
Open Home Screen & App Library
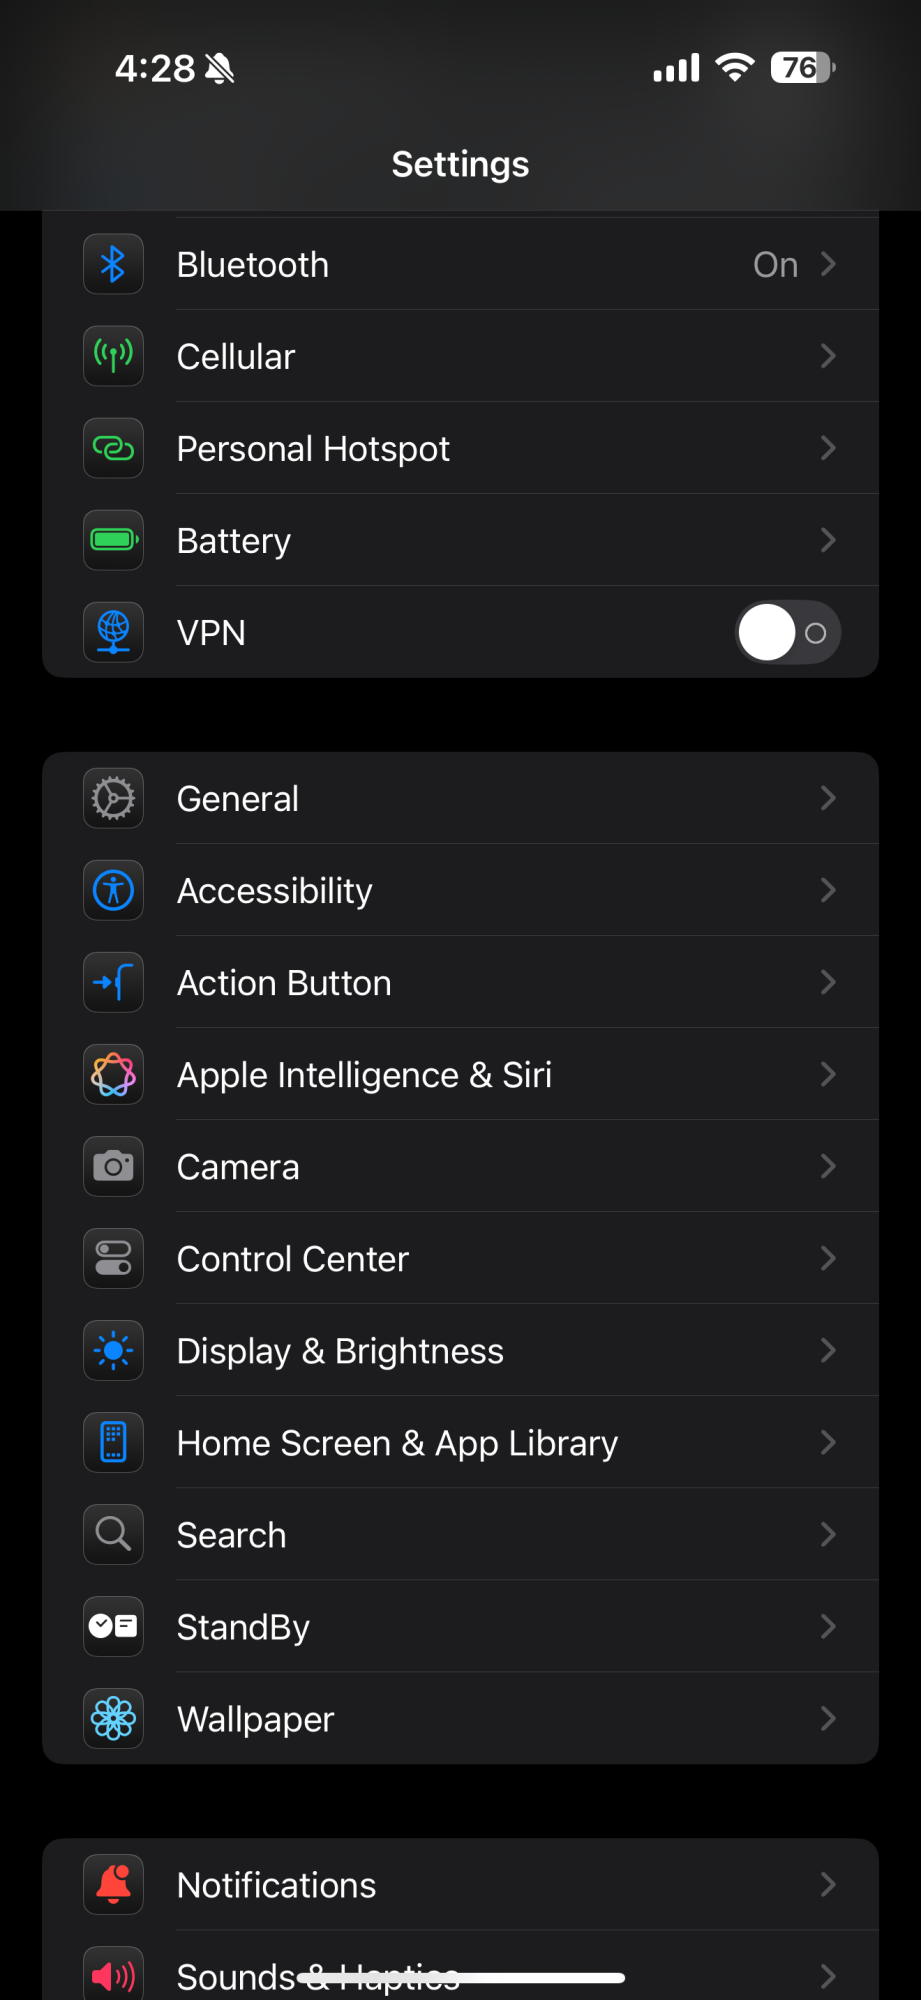[460, 1442]
